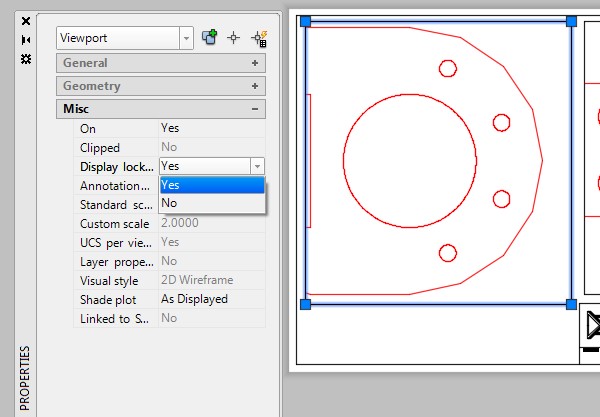Select Yes in the Display locked list
600x417 pixels.
[211, 185]
